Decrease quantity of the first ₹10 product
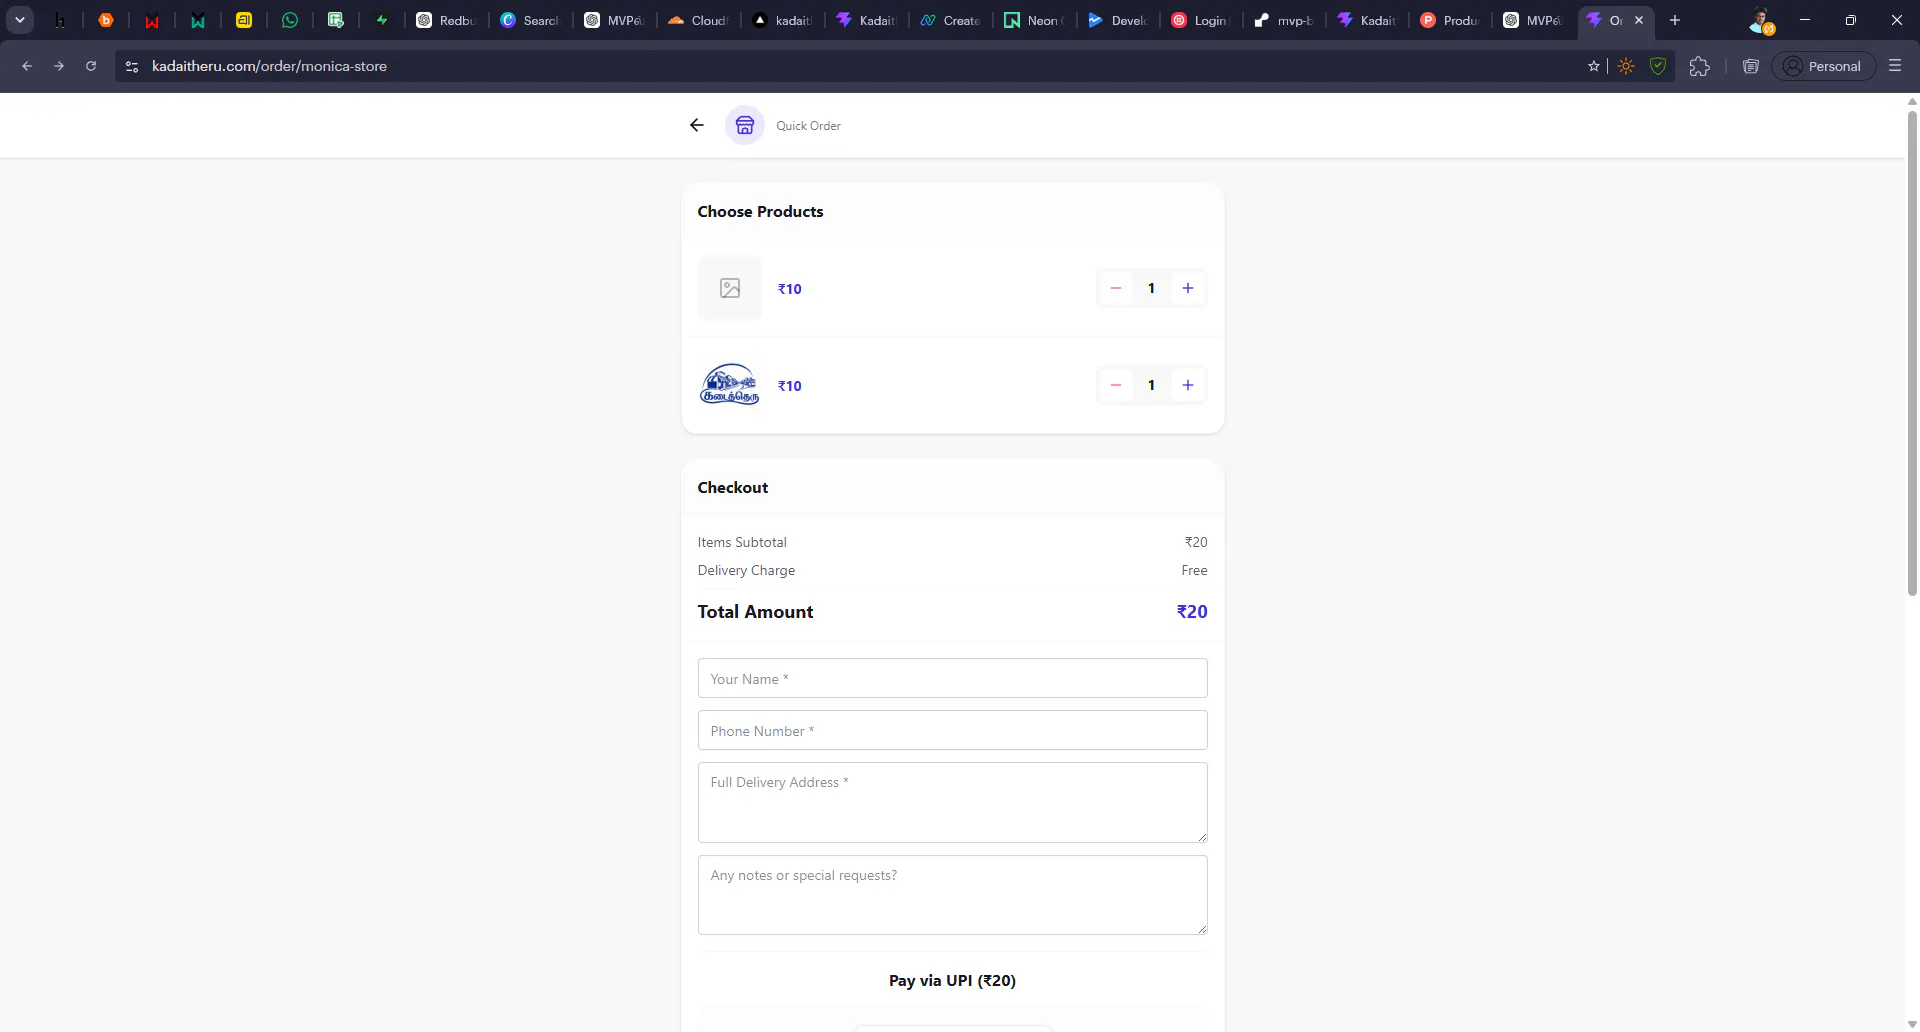The height and width of the screenshot is (1032, 1920). click(x=1116, y=288)
